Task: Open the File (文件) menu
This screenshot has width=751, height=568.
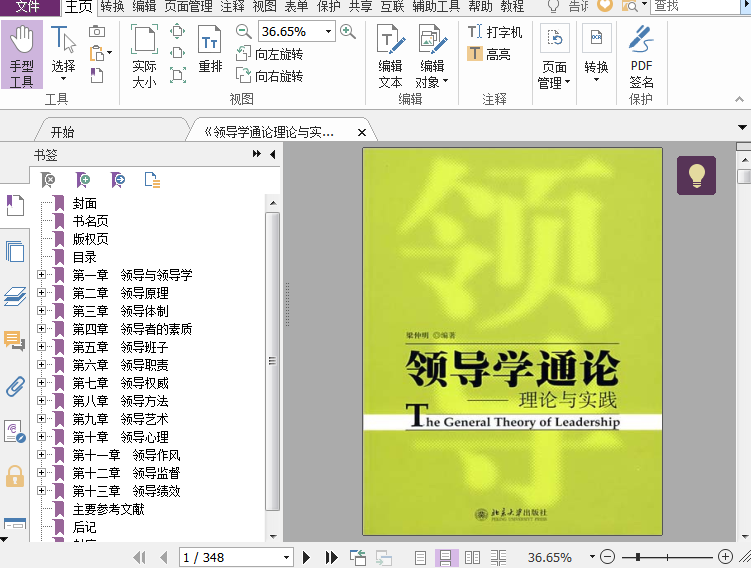Action: [28, 6]
